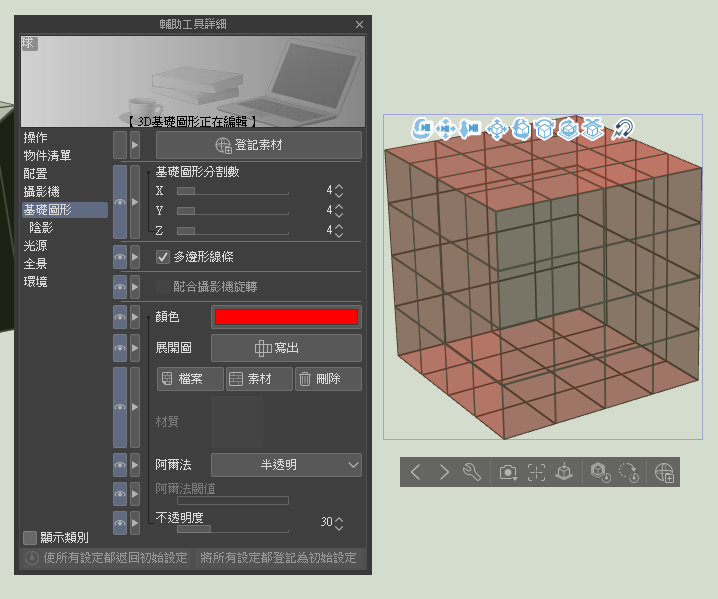Viewport: 718px width, 599px height.
Task: Click the X division slider
Action: (233, 191)
